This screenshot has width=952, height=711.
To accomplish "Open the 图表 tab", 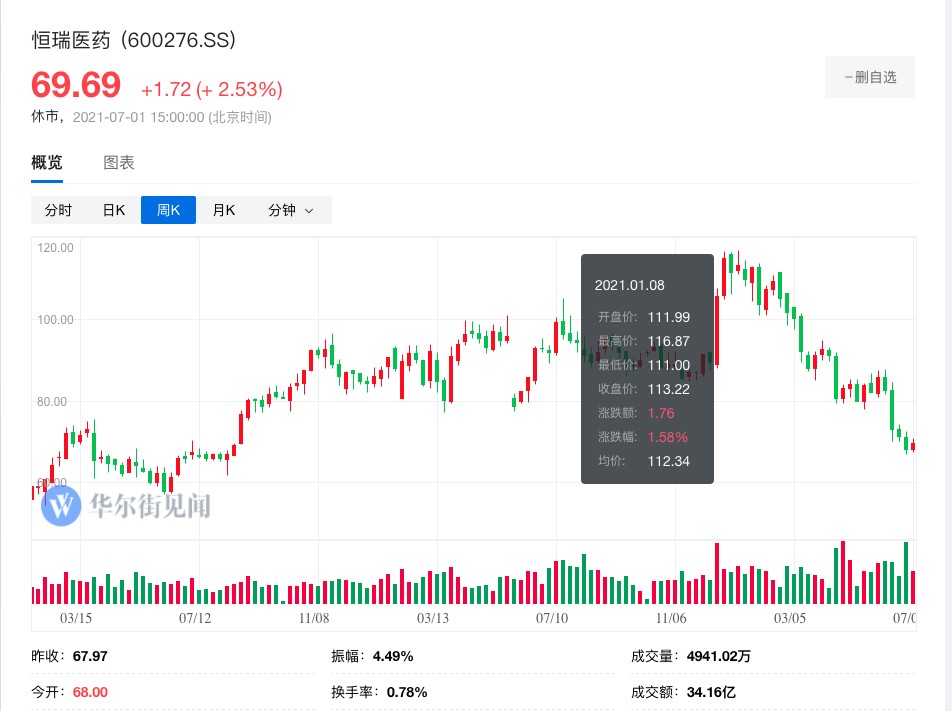I will (119, 163).
